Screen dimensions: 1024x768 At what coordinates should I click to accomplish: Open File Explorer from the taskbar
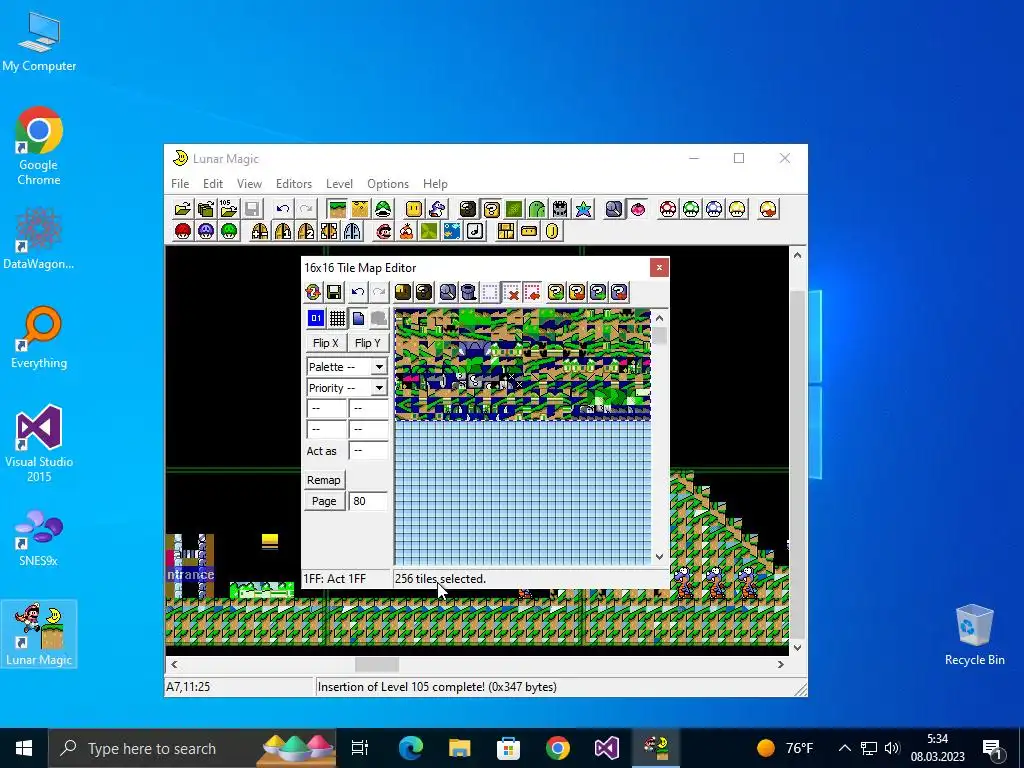(x=460, y=748)
